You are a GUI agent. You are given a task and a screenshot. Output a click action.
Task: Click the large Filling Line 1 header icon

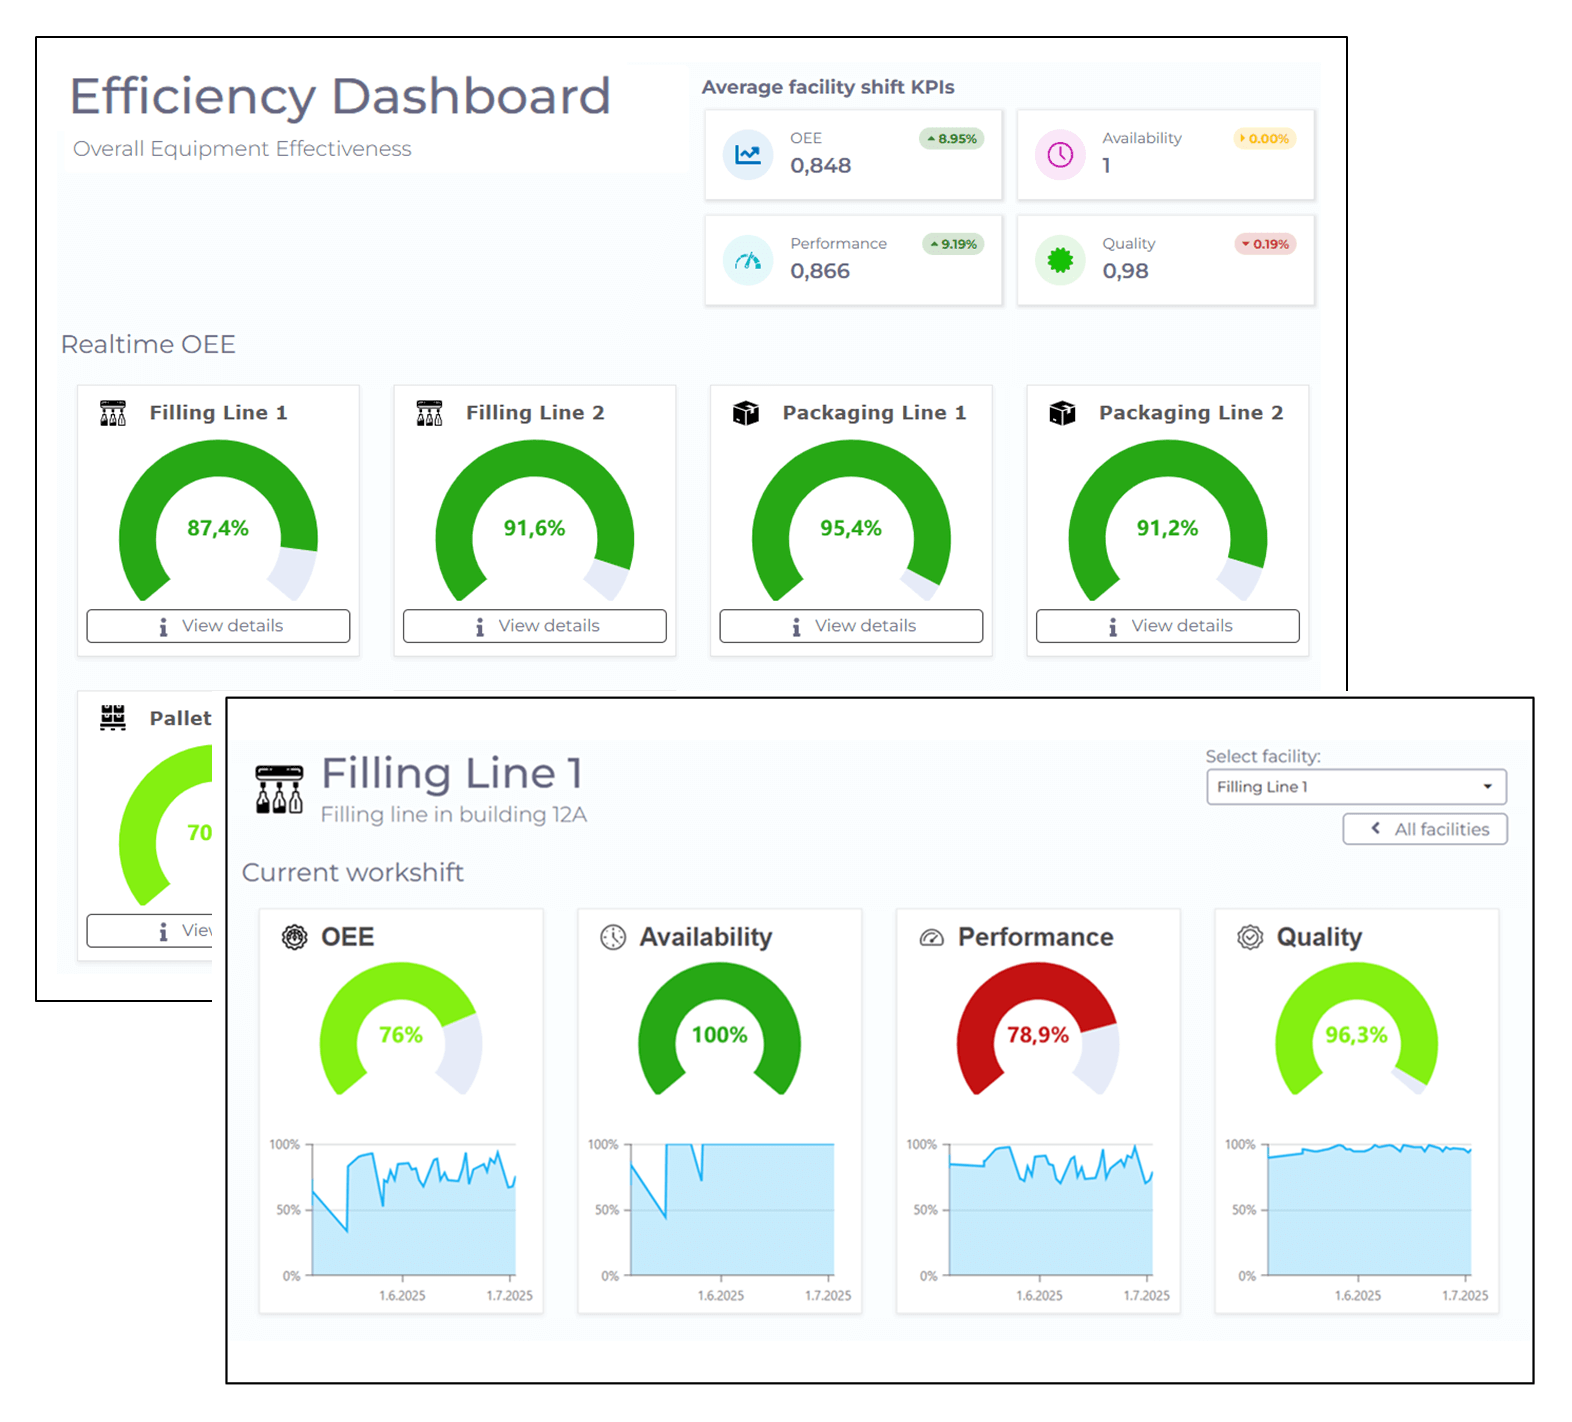[279, 789]
